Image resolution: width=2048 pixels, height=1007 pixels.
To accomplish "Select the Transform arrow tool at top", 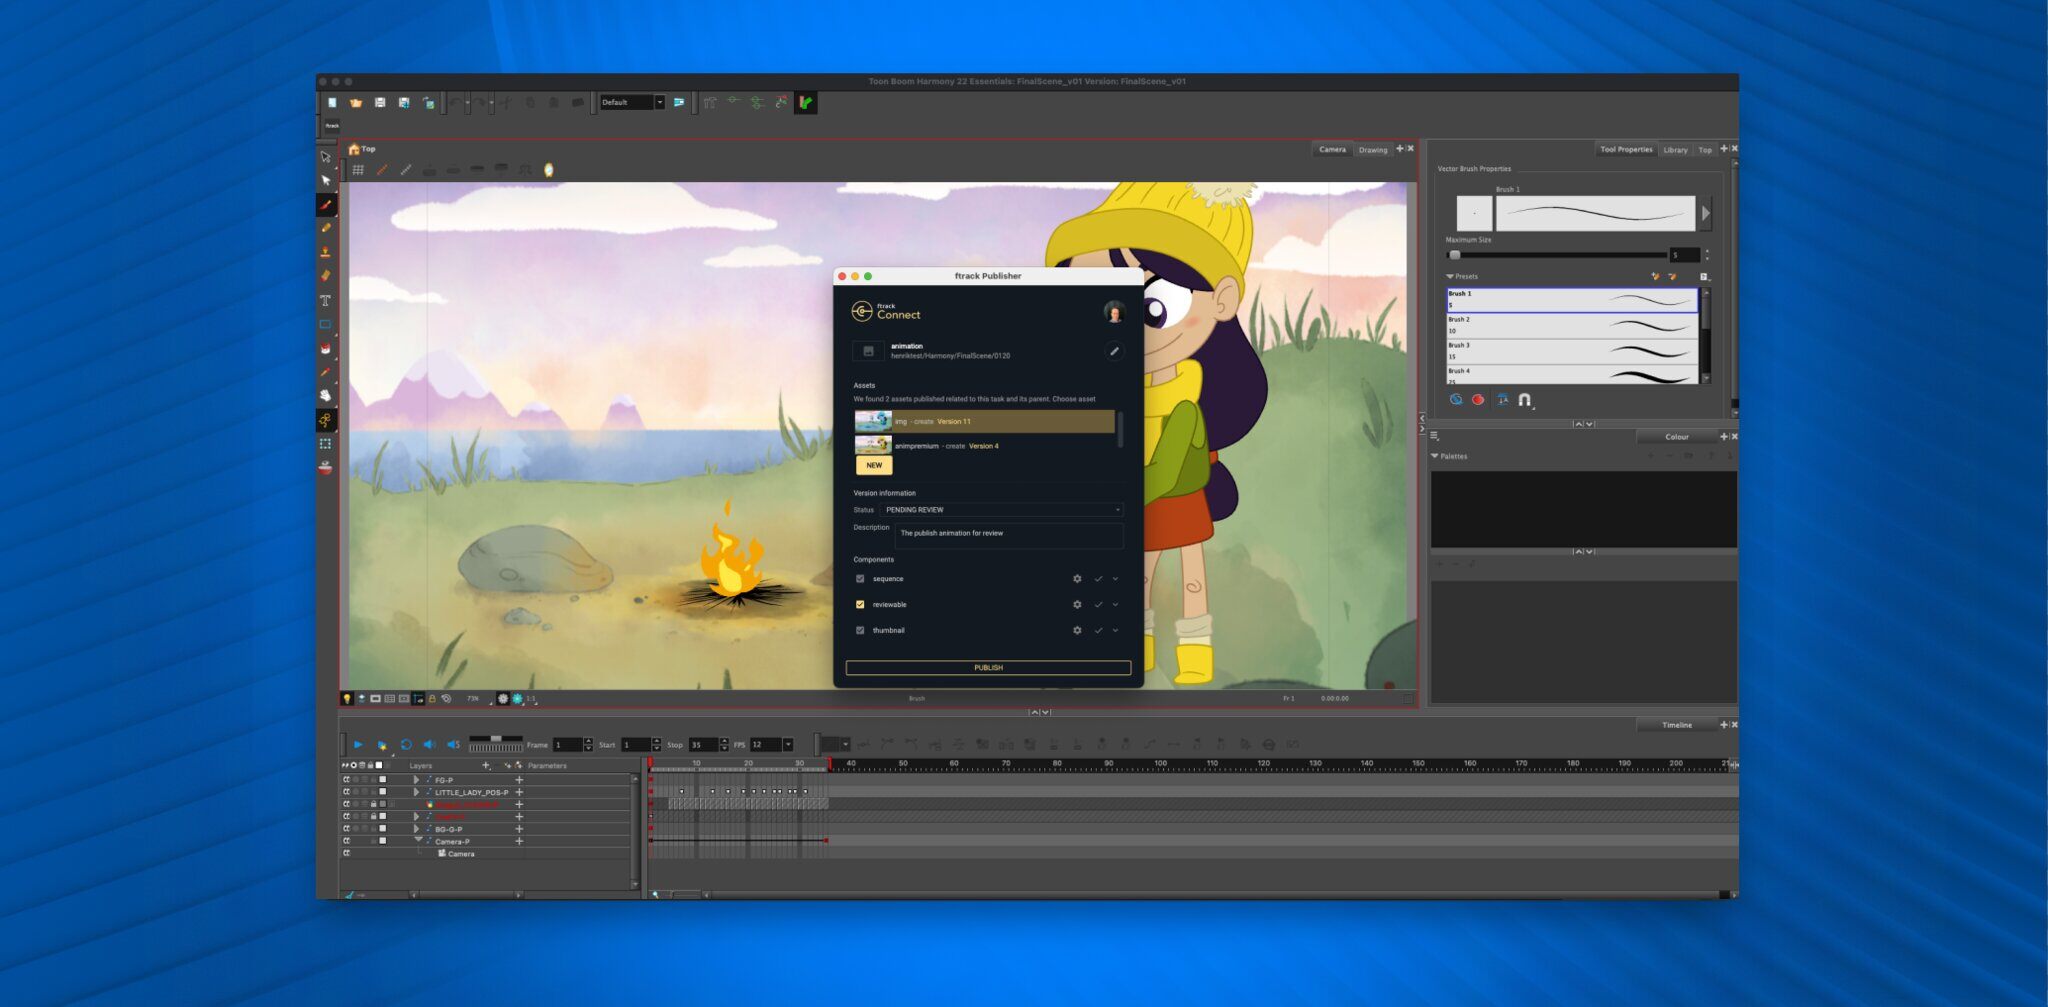I will pyautogui.click(x=326, y=157).
